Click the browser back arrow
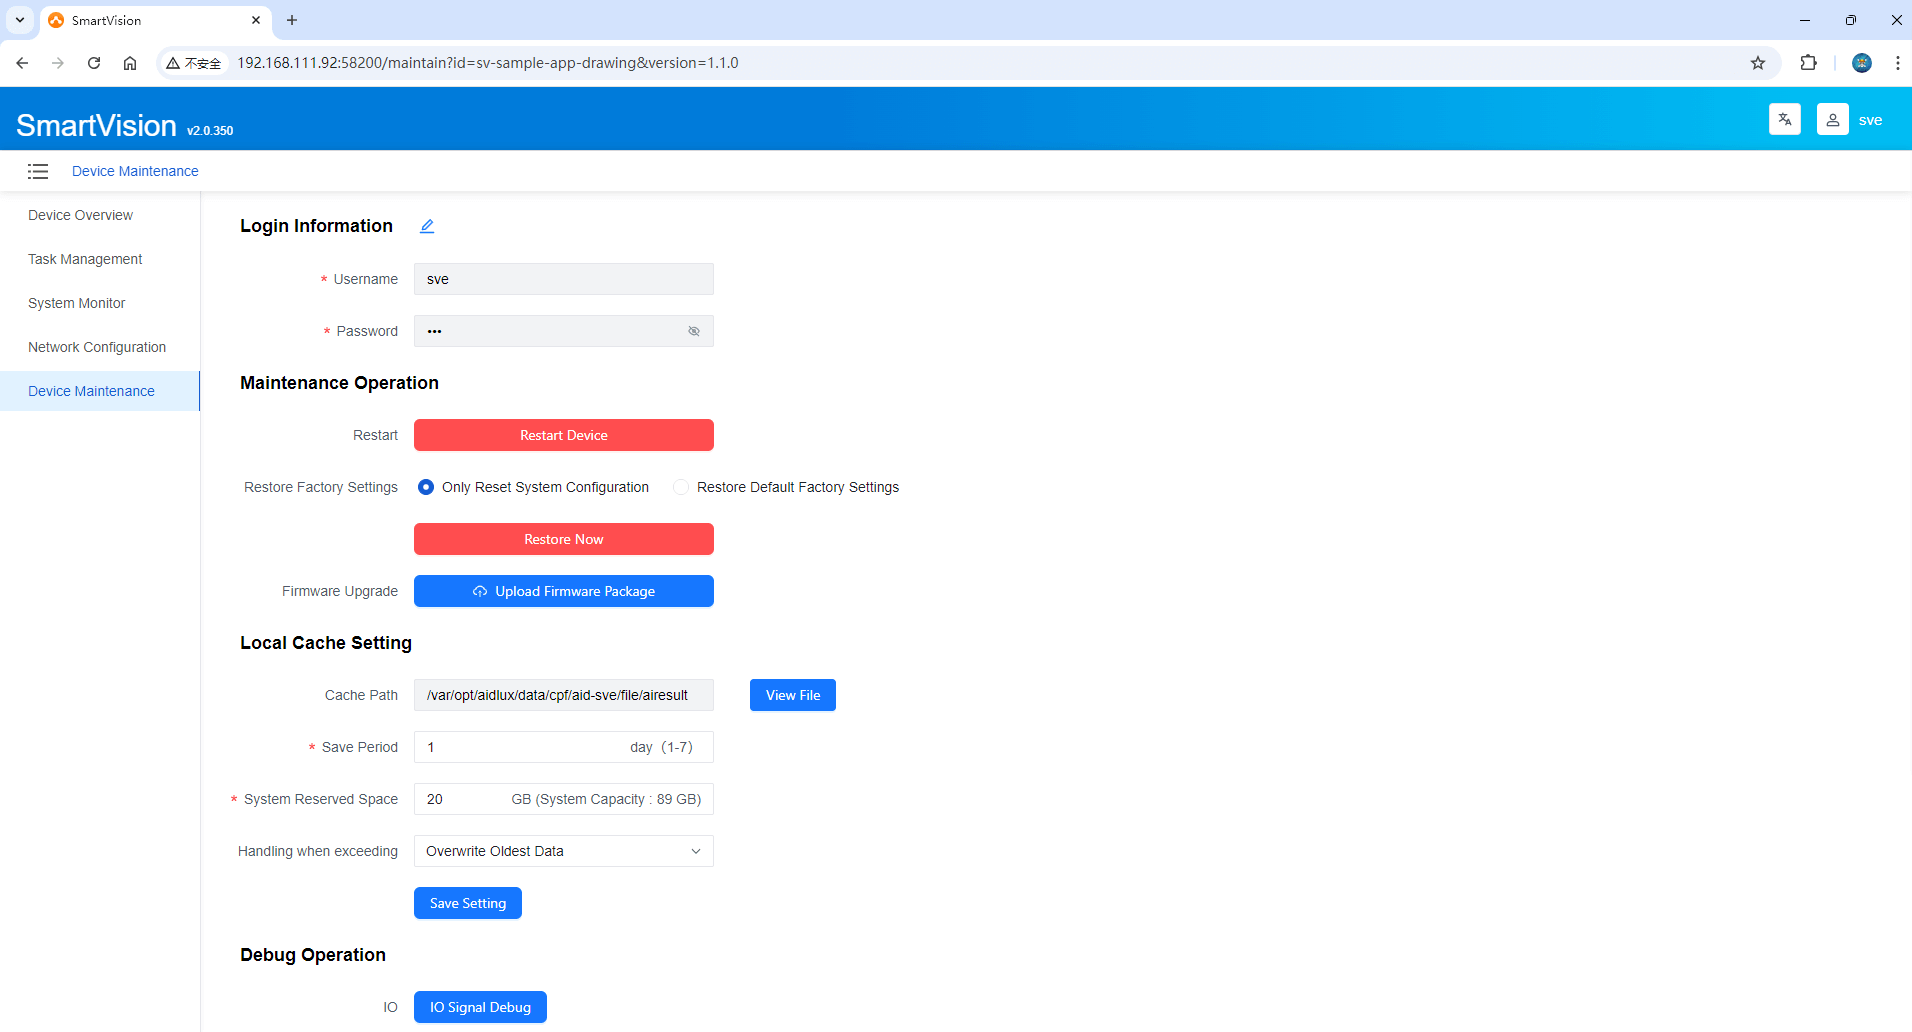Viewport: 1912px width, 1032px height. point(22,63)
